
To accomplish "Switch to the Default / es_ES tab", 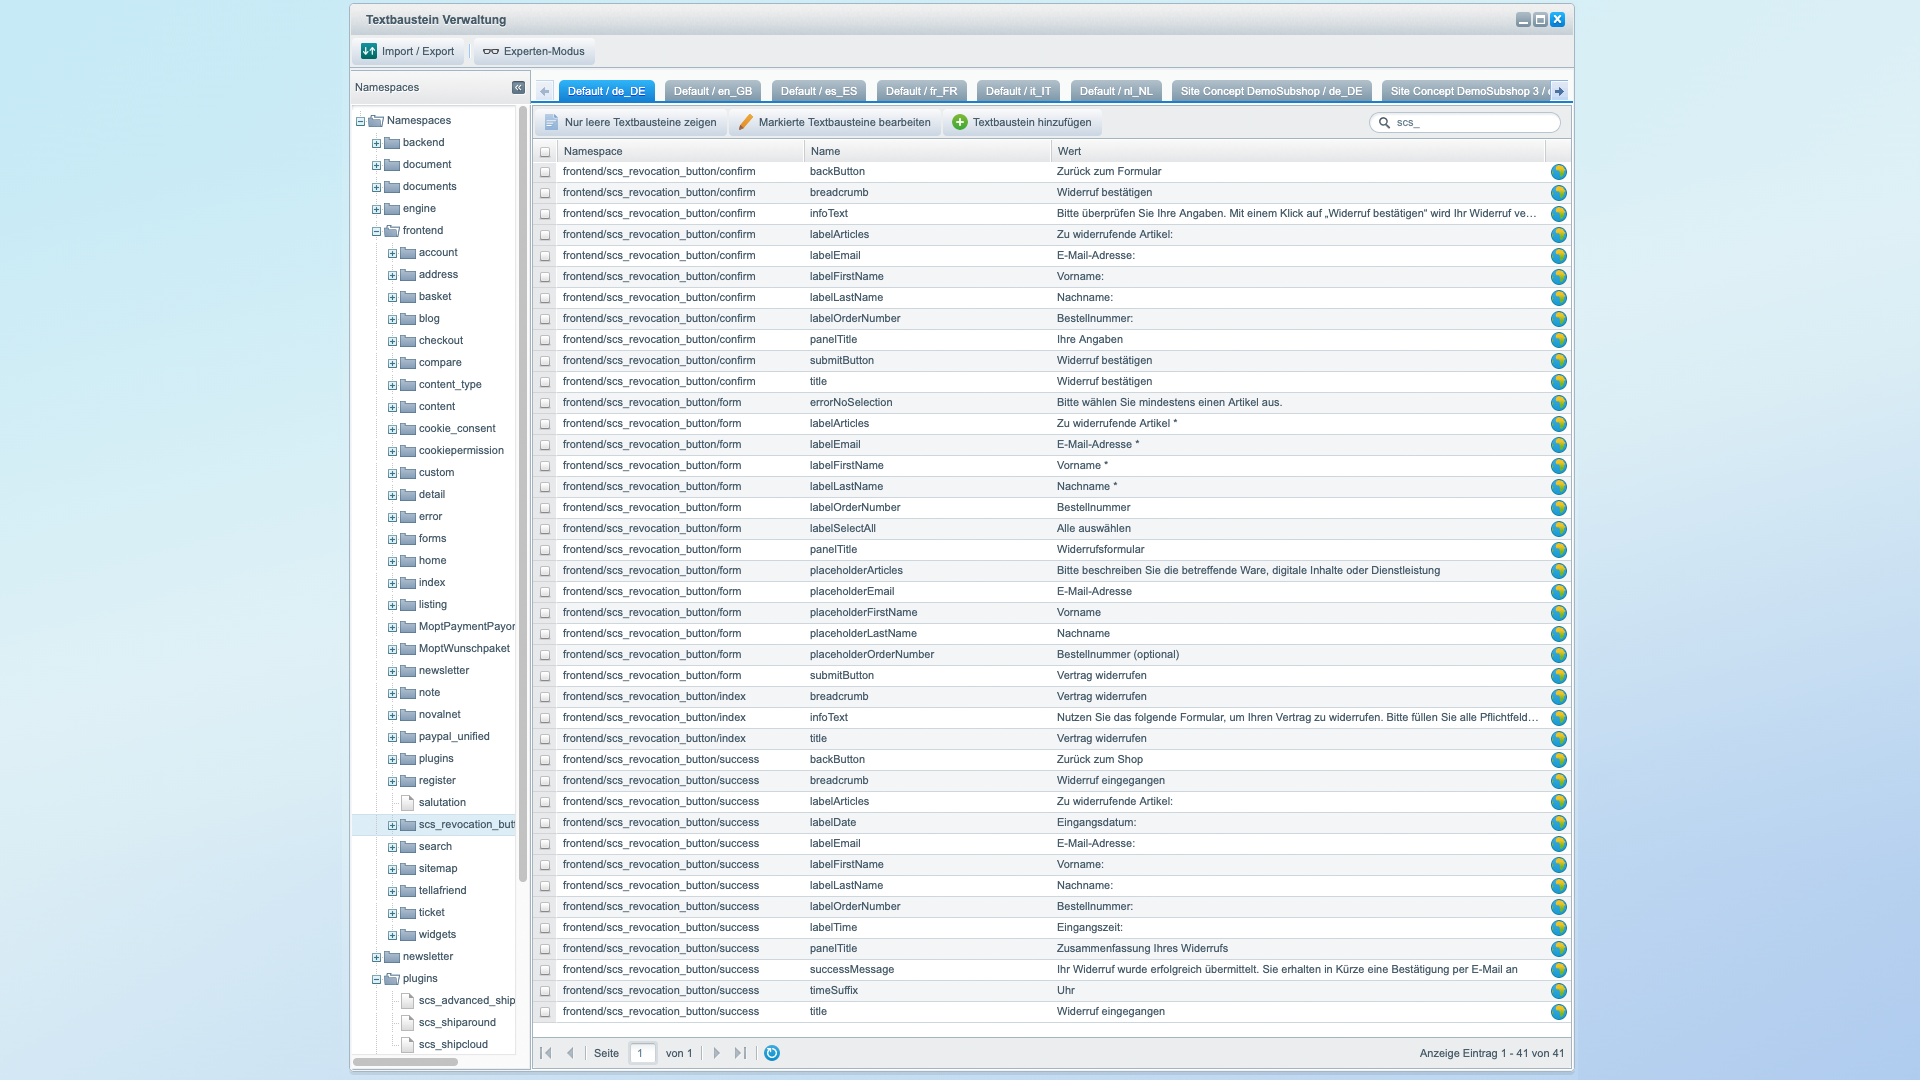I will pos(818,91).
